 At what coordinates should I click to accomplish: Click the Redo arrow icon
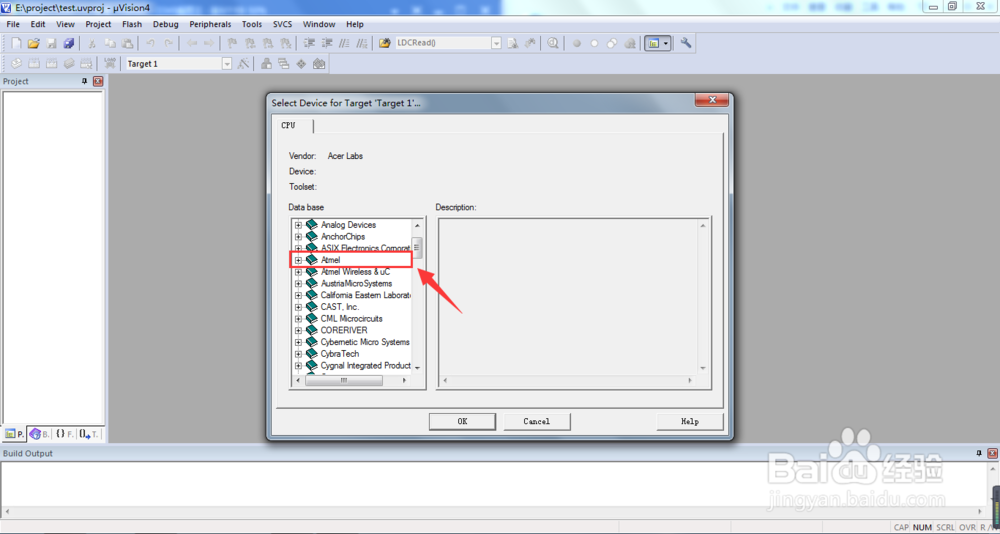(x=168, y=43)
